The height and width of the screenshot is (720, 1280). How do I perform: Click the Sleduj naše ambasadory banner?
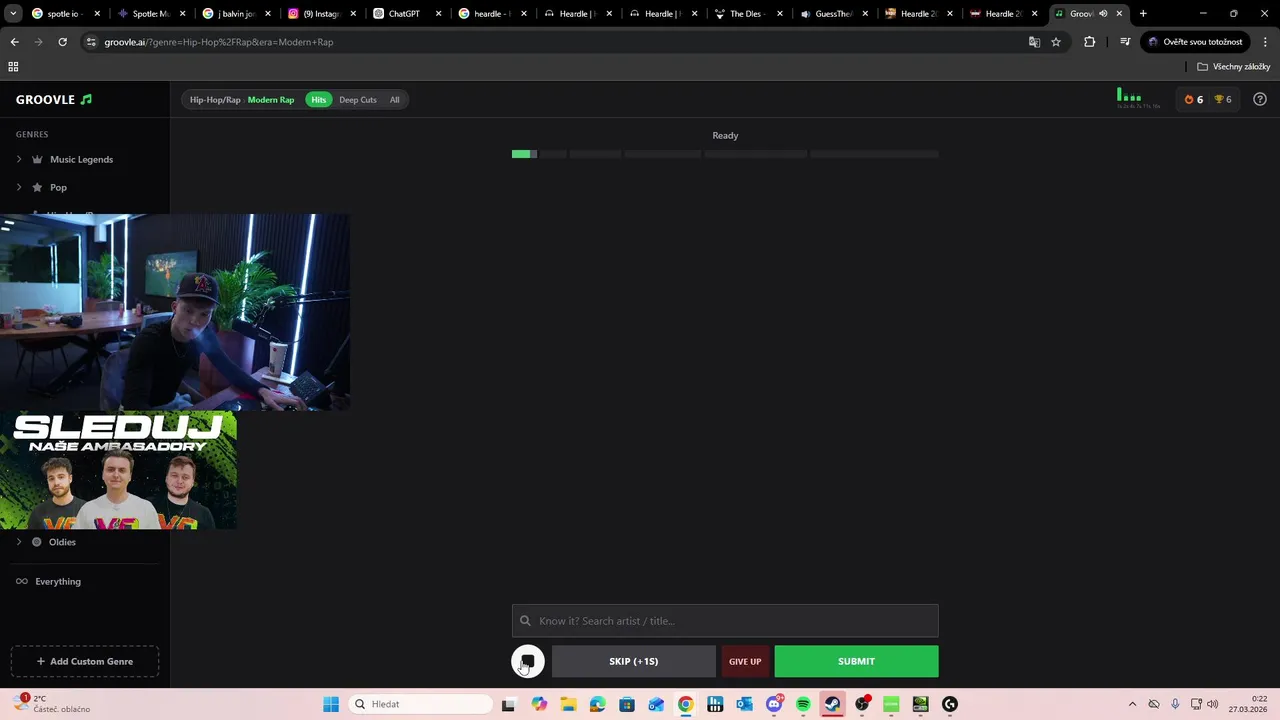click(118, 470)
